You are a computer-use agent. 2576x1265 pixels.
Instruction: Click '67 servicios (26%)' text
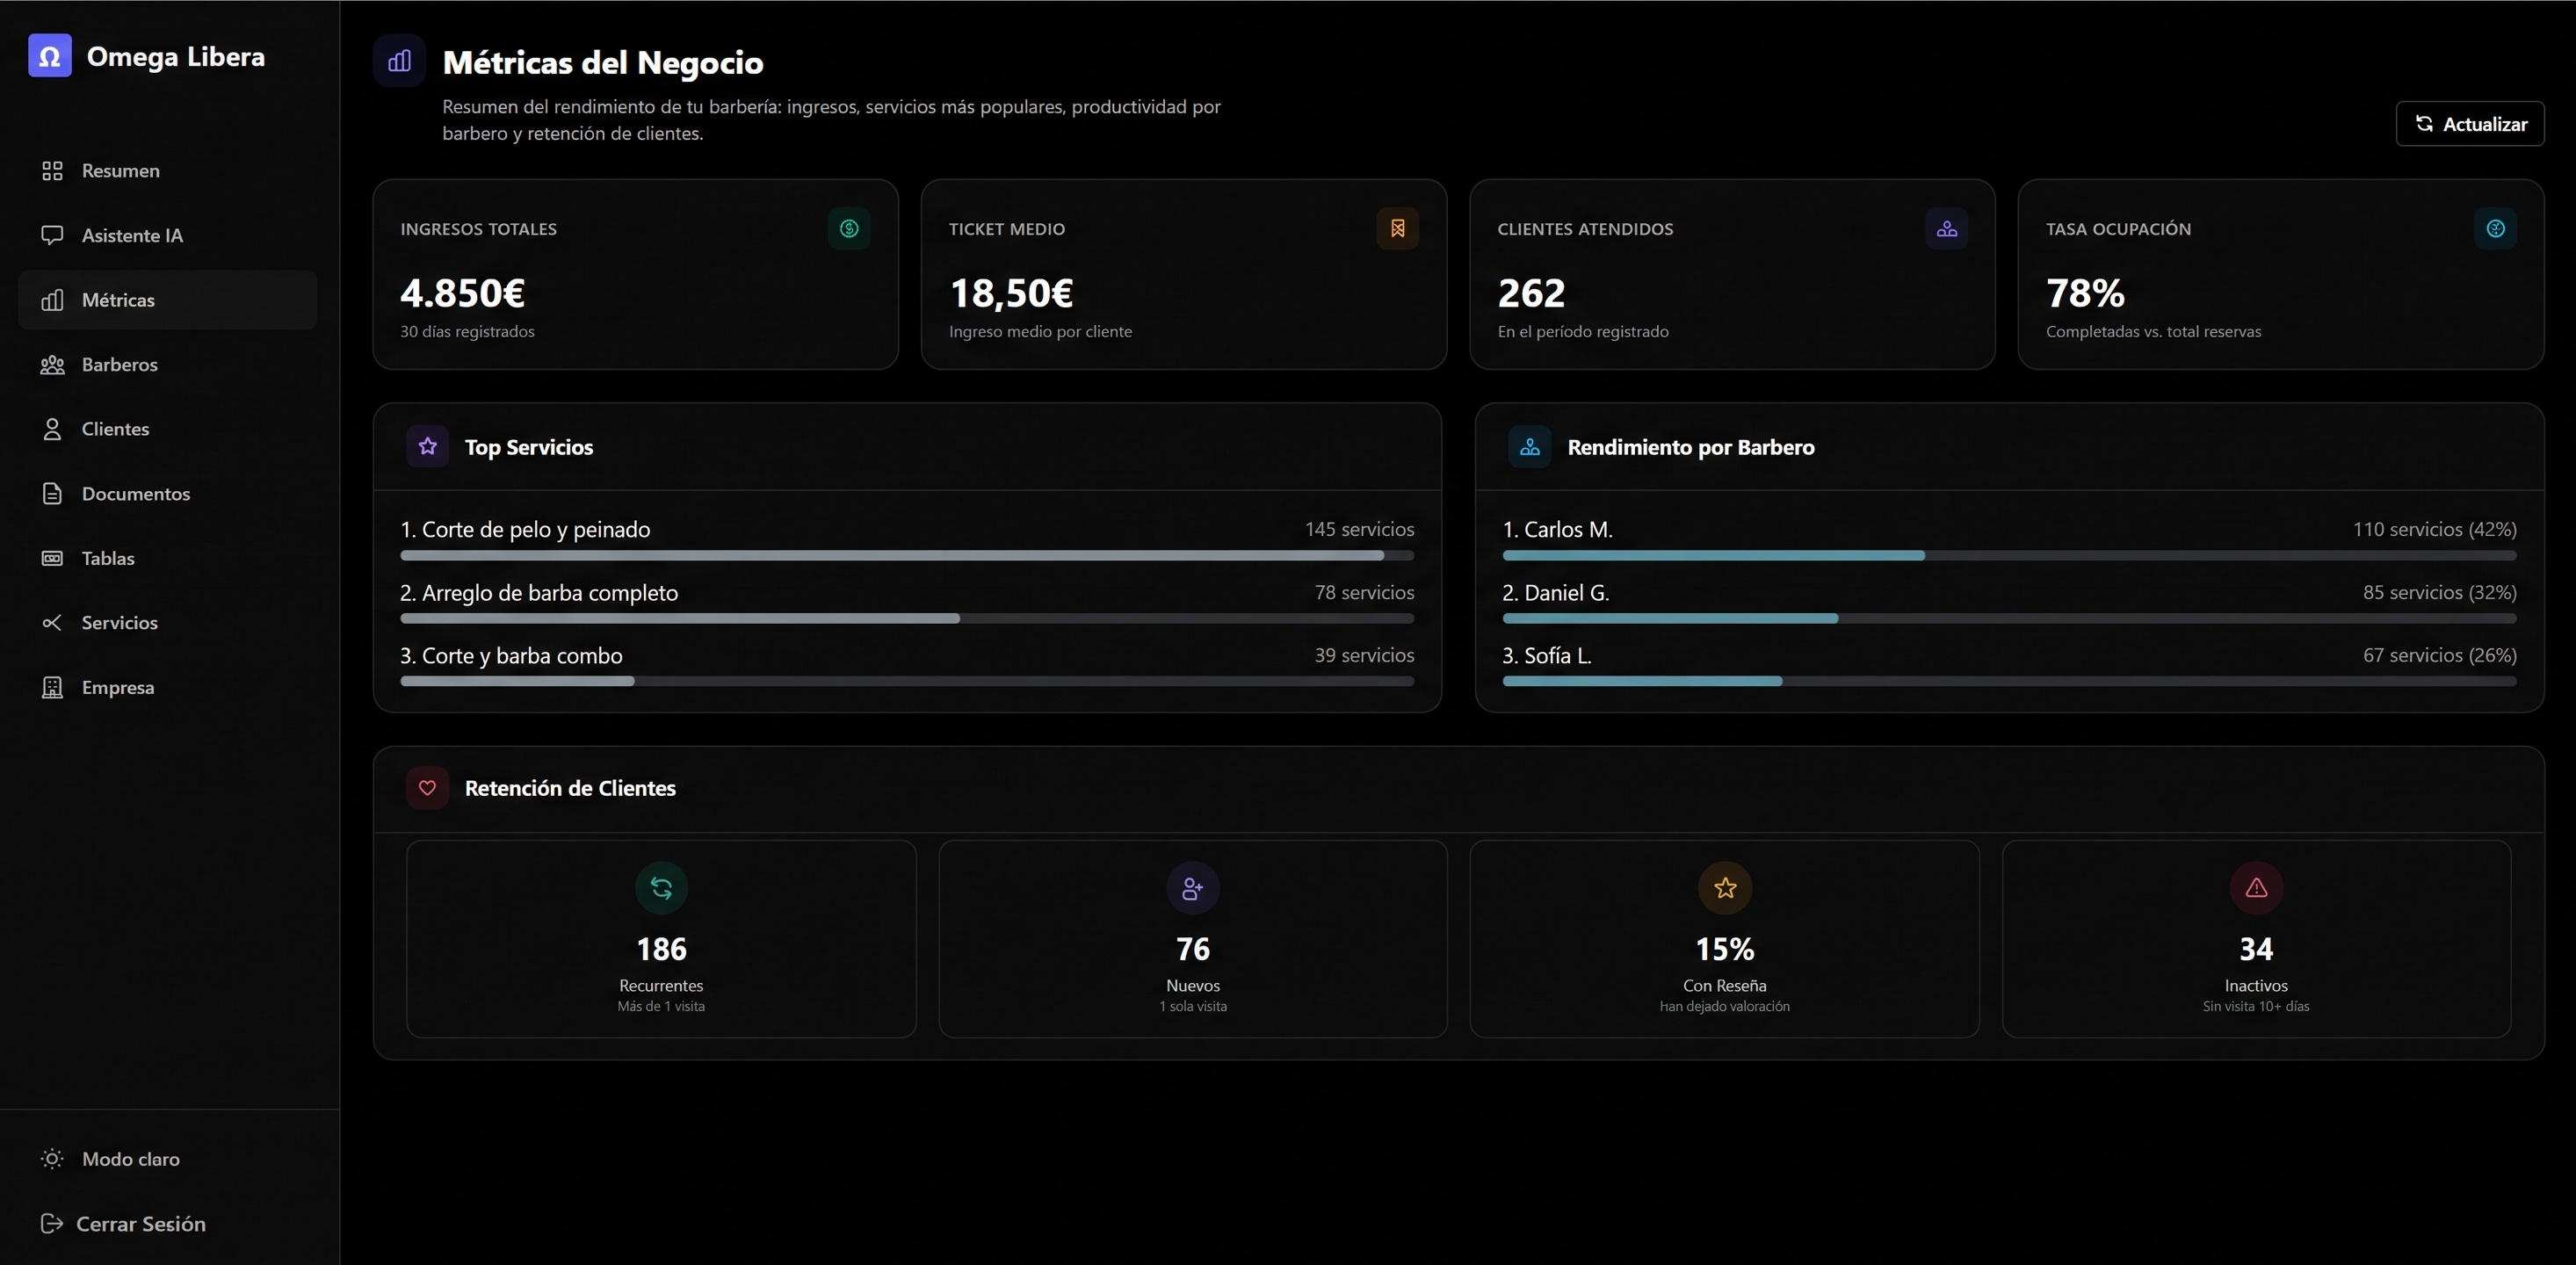click(x=2439, y=655)
